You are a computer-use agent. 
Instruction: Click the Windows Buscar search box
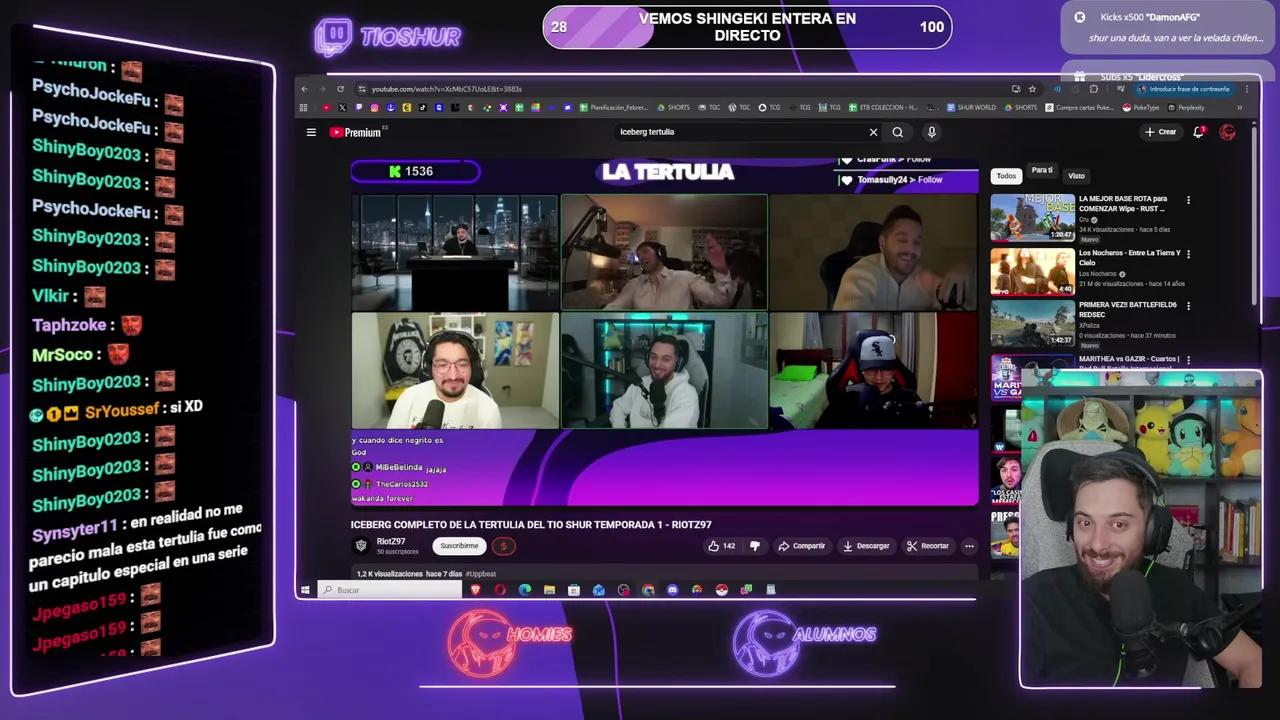pos(390,590)
